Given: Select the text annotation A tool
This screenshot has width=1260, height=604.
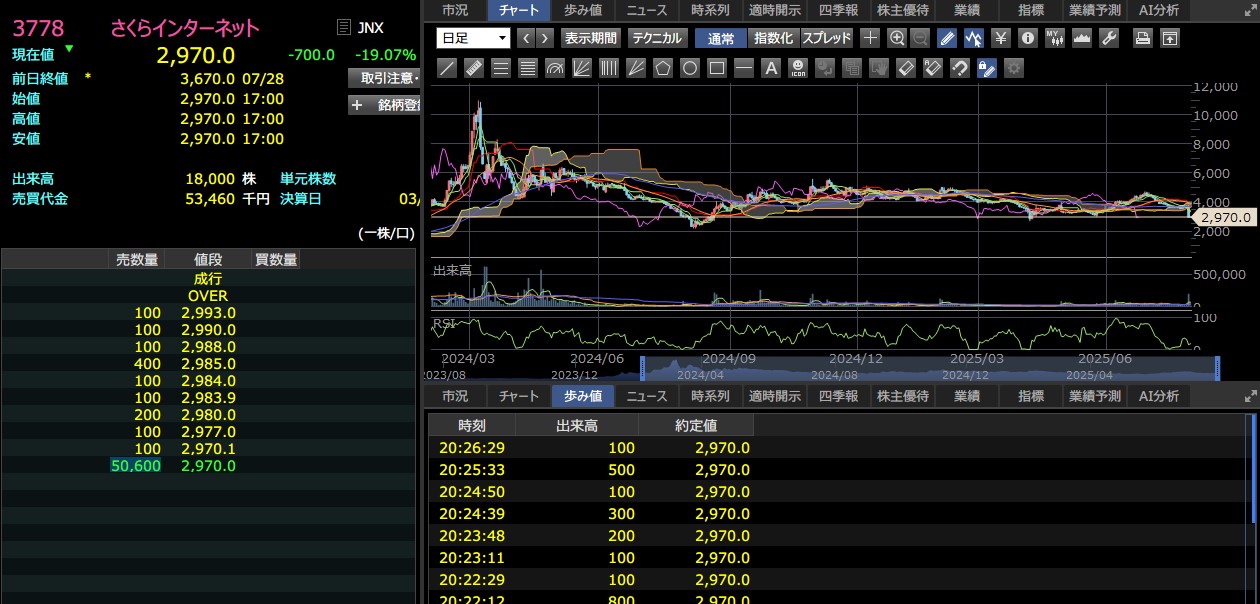Looking at the screenshot, I should 770,68.
